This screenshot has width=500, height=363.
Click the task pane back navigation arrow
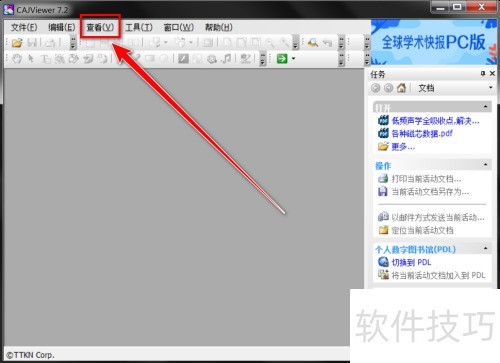(x=376, y=88)
